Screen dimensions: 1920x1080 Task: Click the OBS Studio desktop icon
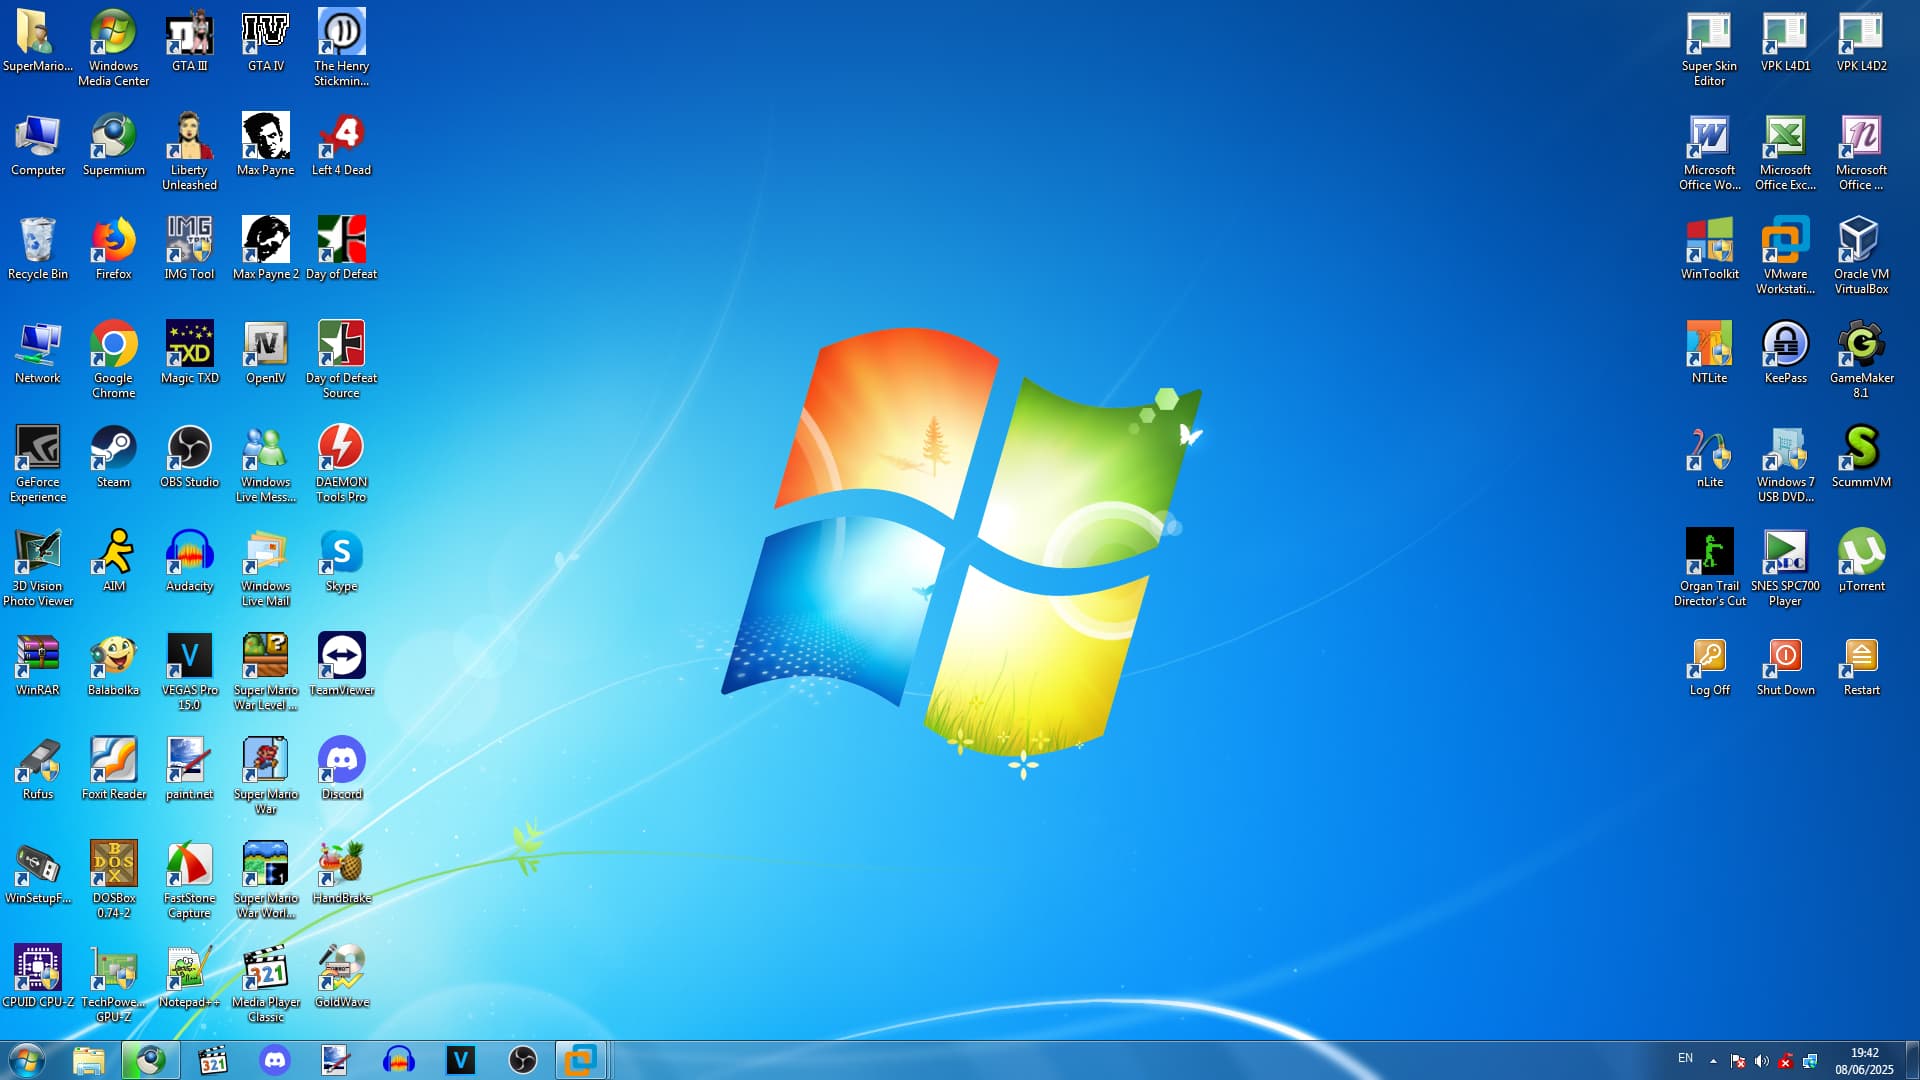189,448
